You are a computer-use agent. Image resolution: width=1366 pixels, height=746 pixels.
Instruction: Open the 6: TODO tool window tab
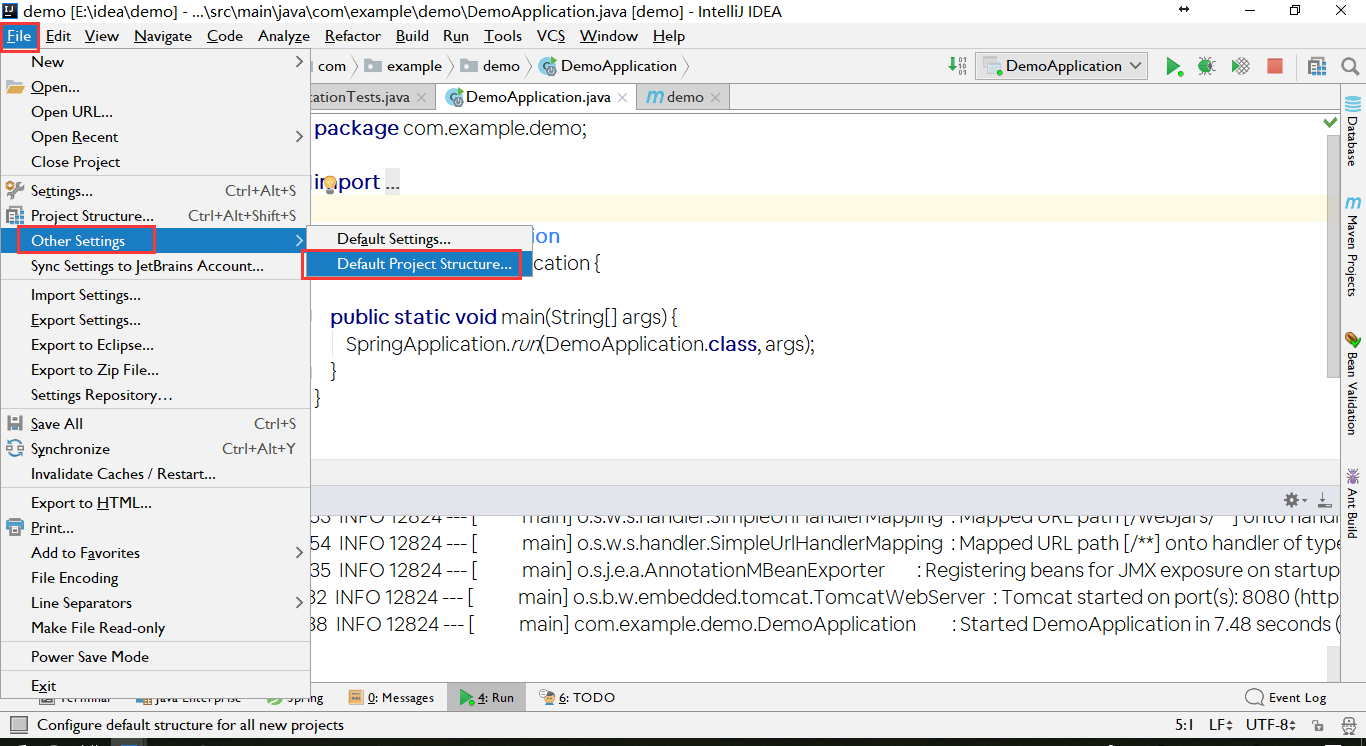[x=577, y=697]
